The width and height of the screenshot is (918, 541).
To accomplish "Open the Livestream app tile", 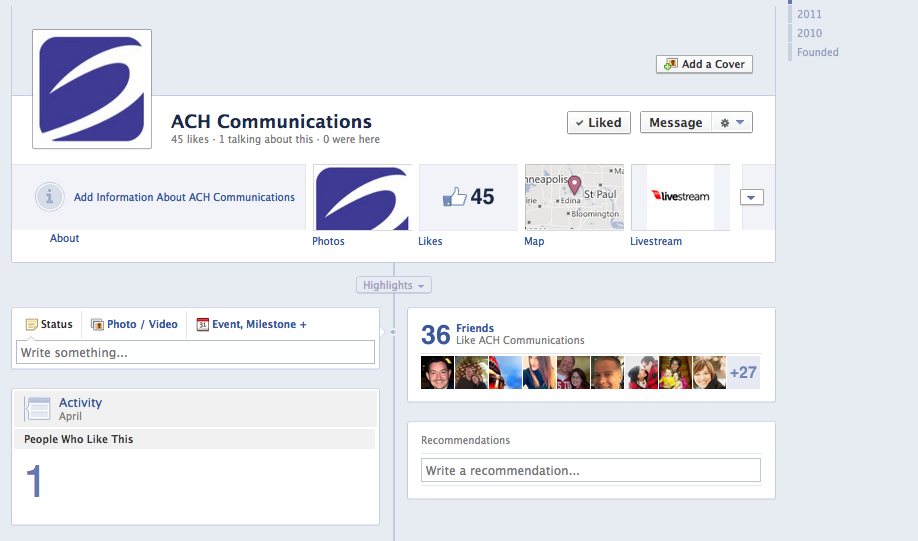I will (680, 197).
